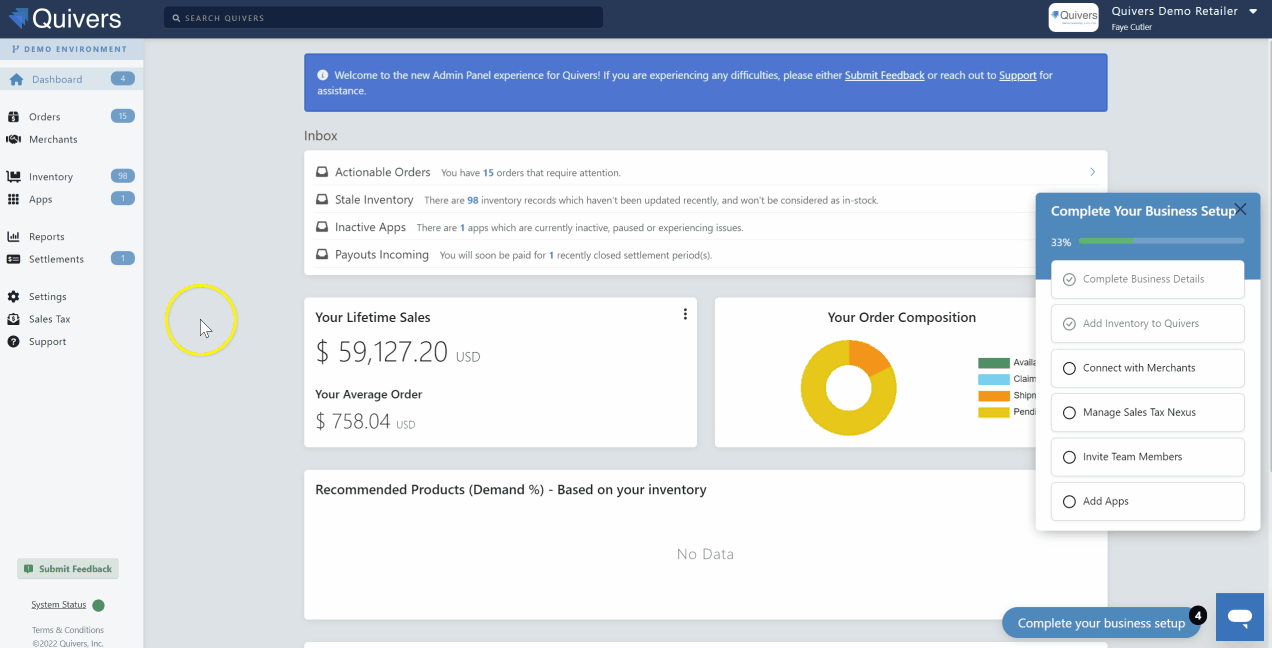Select the Invite Team Members circle

point(1069,457)
